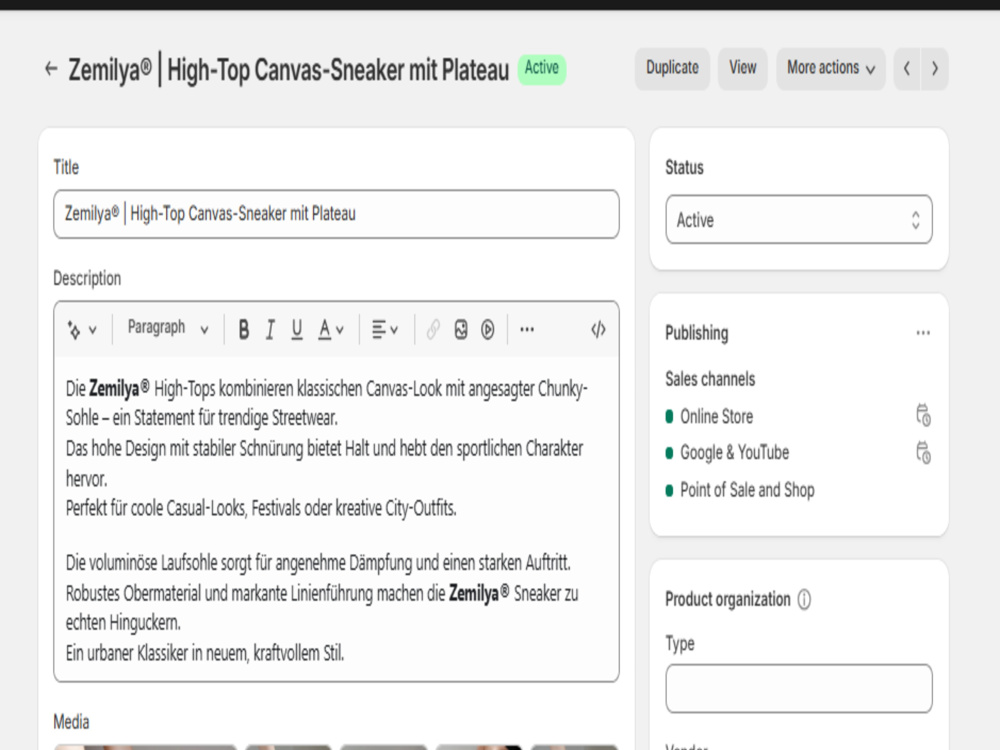Image resolution: width=1000 pixels, height=750 pixels.
Task: Open the Status dropdown showing Active
Action: pyautogui.click(x=798, y=219)
